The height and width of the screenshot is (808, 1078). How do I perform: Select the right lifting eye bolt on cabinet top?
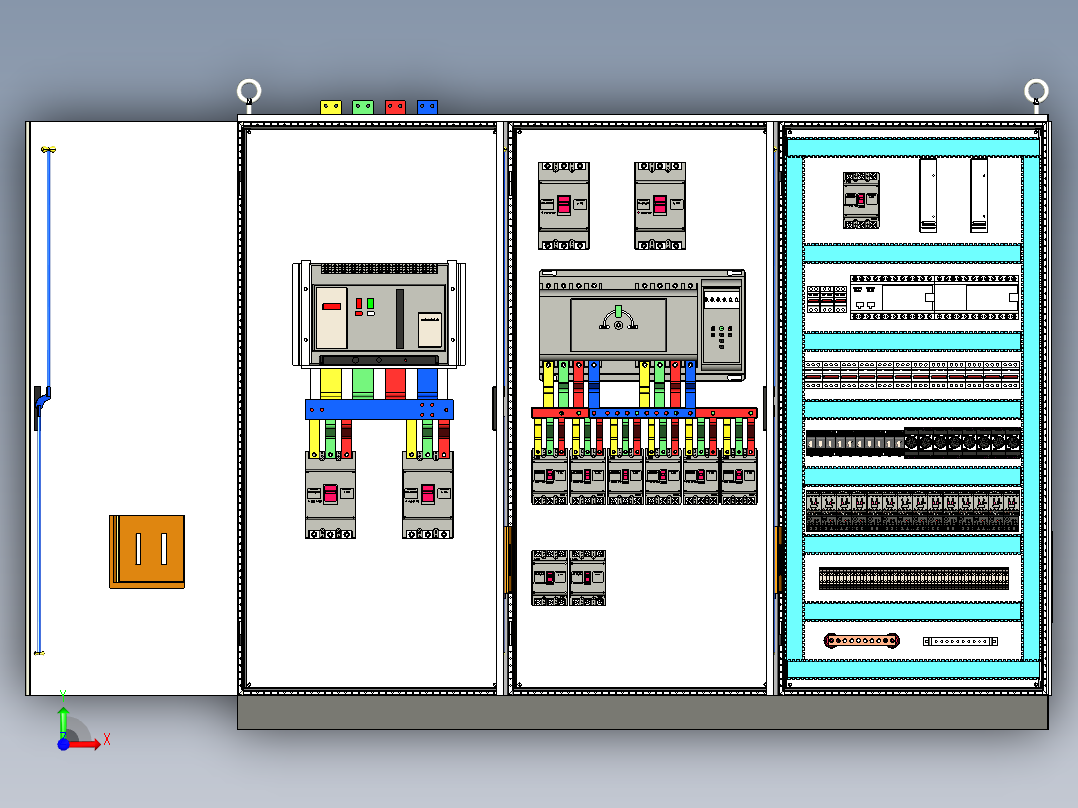(1036, 94)
